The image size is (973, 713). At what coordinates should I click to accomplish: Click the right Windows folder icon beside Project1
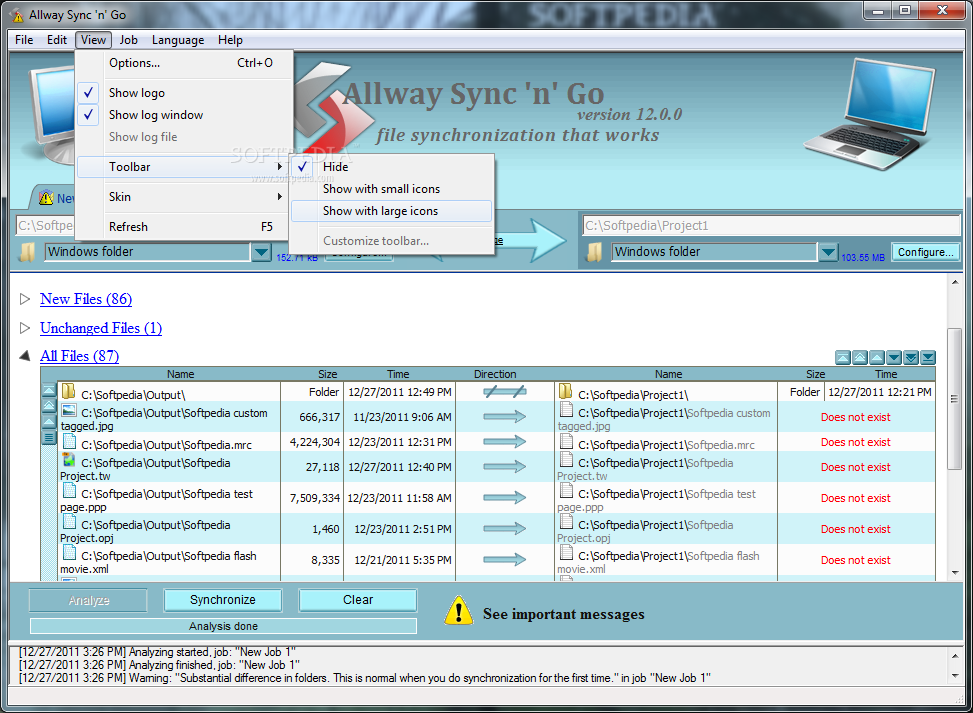[x=594, y=252]
